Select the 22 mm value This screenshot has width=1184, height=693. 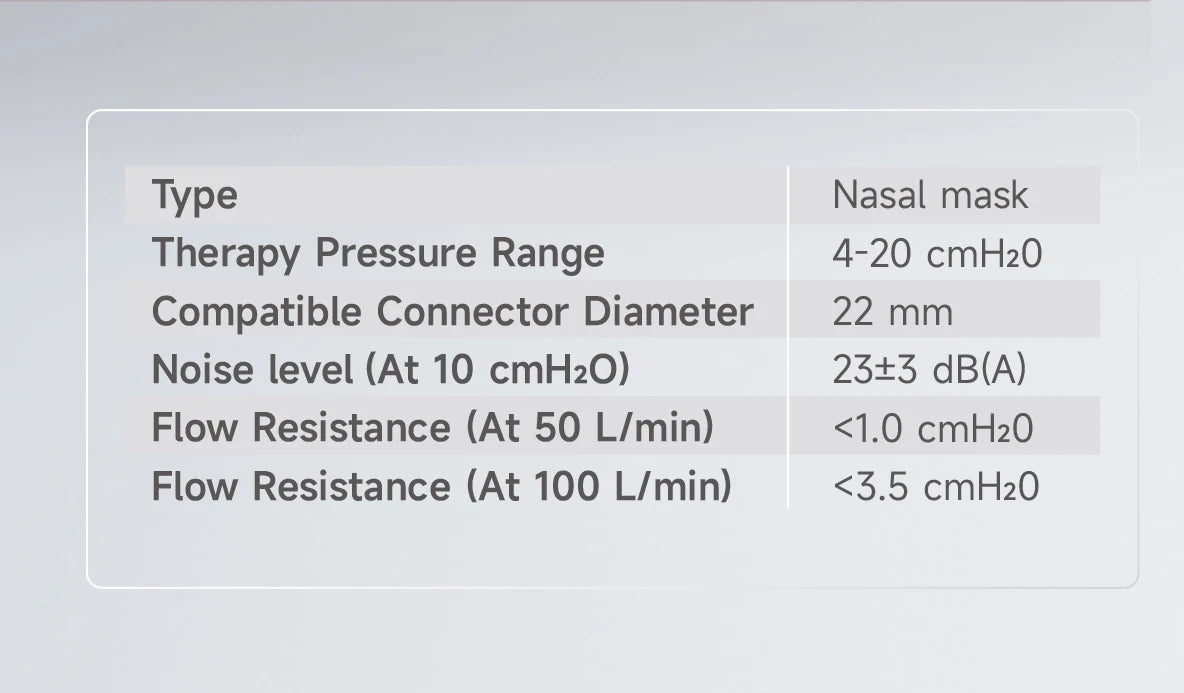893,312
